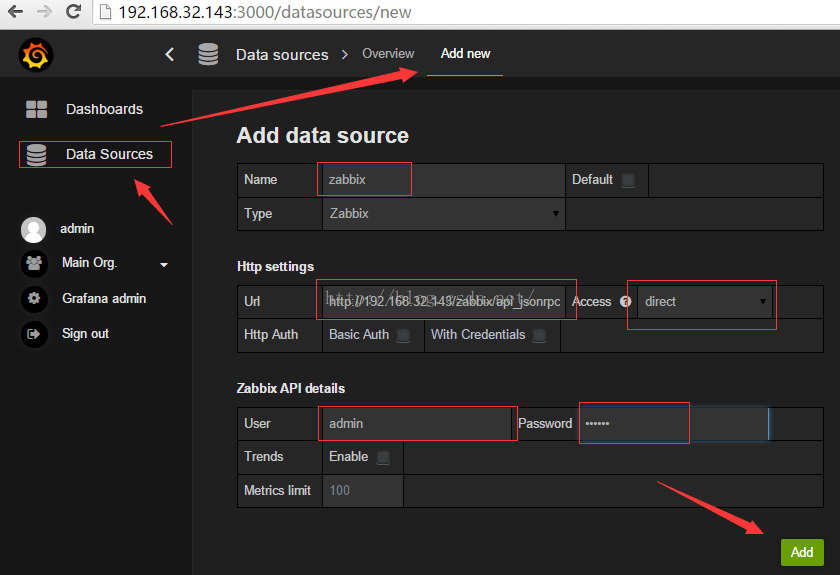Click the Zabbix API details section label
Viewport: 840px width, 575px height.
pos(291,389)
